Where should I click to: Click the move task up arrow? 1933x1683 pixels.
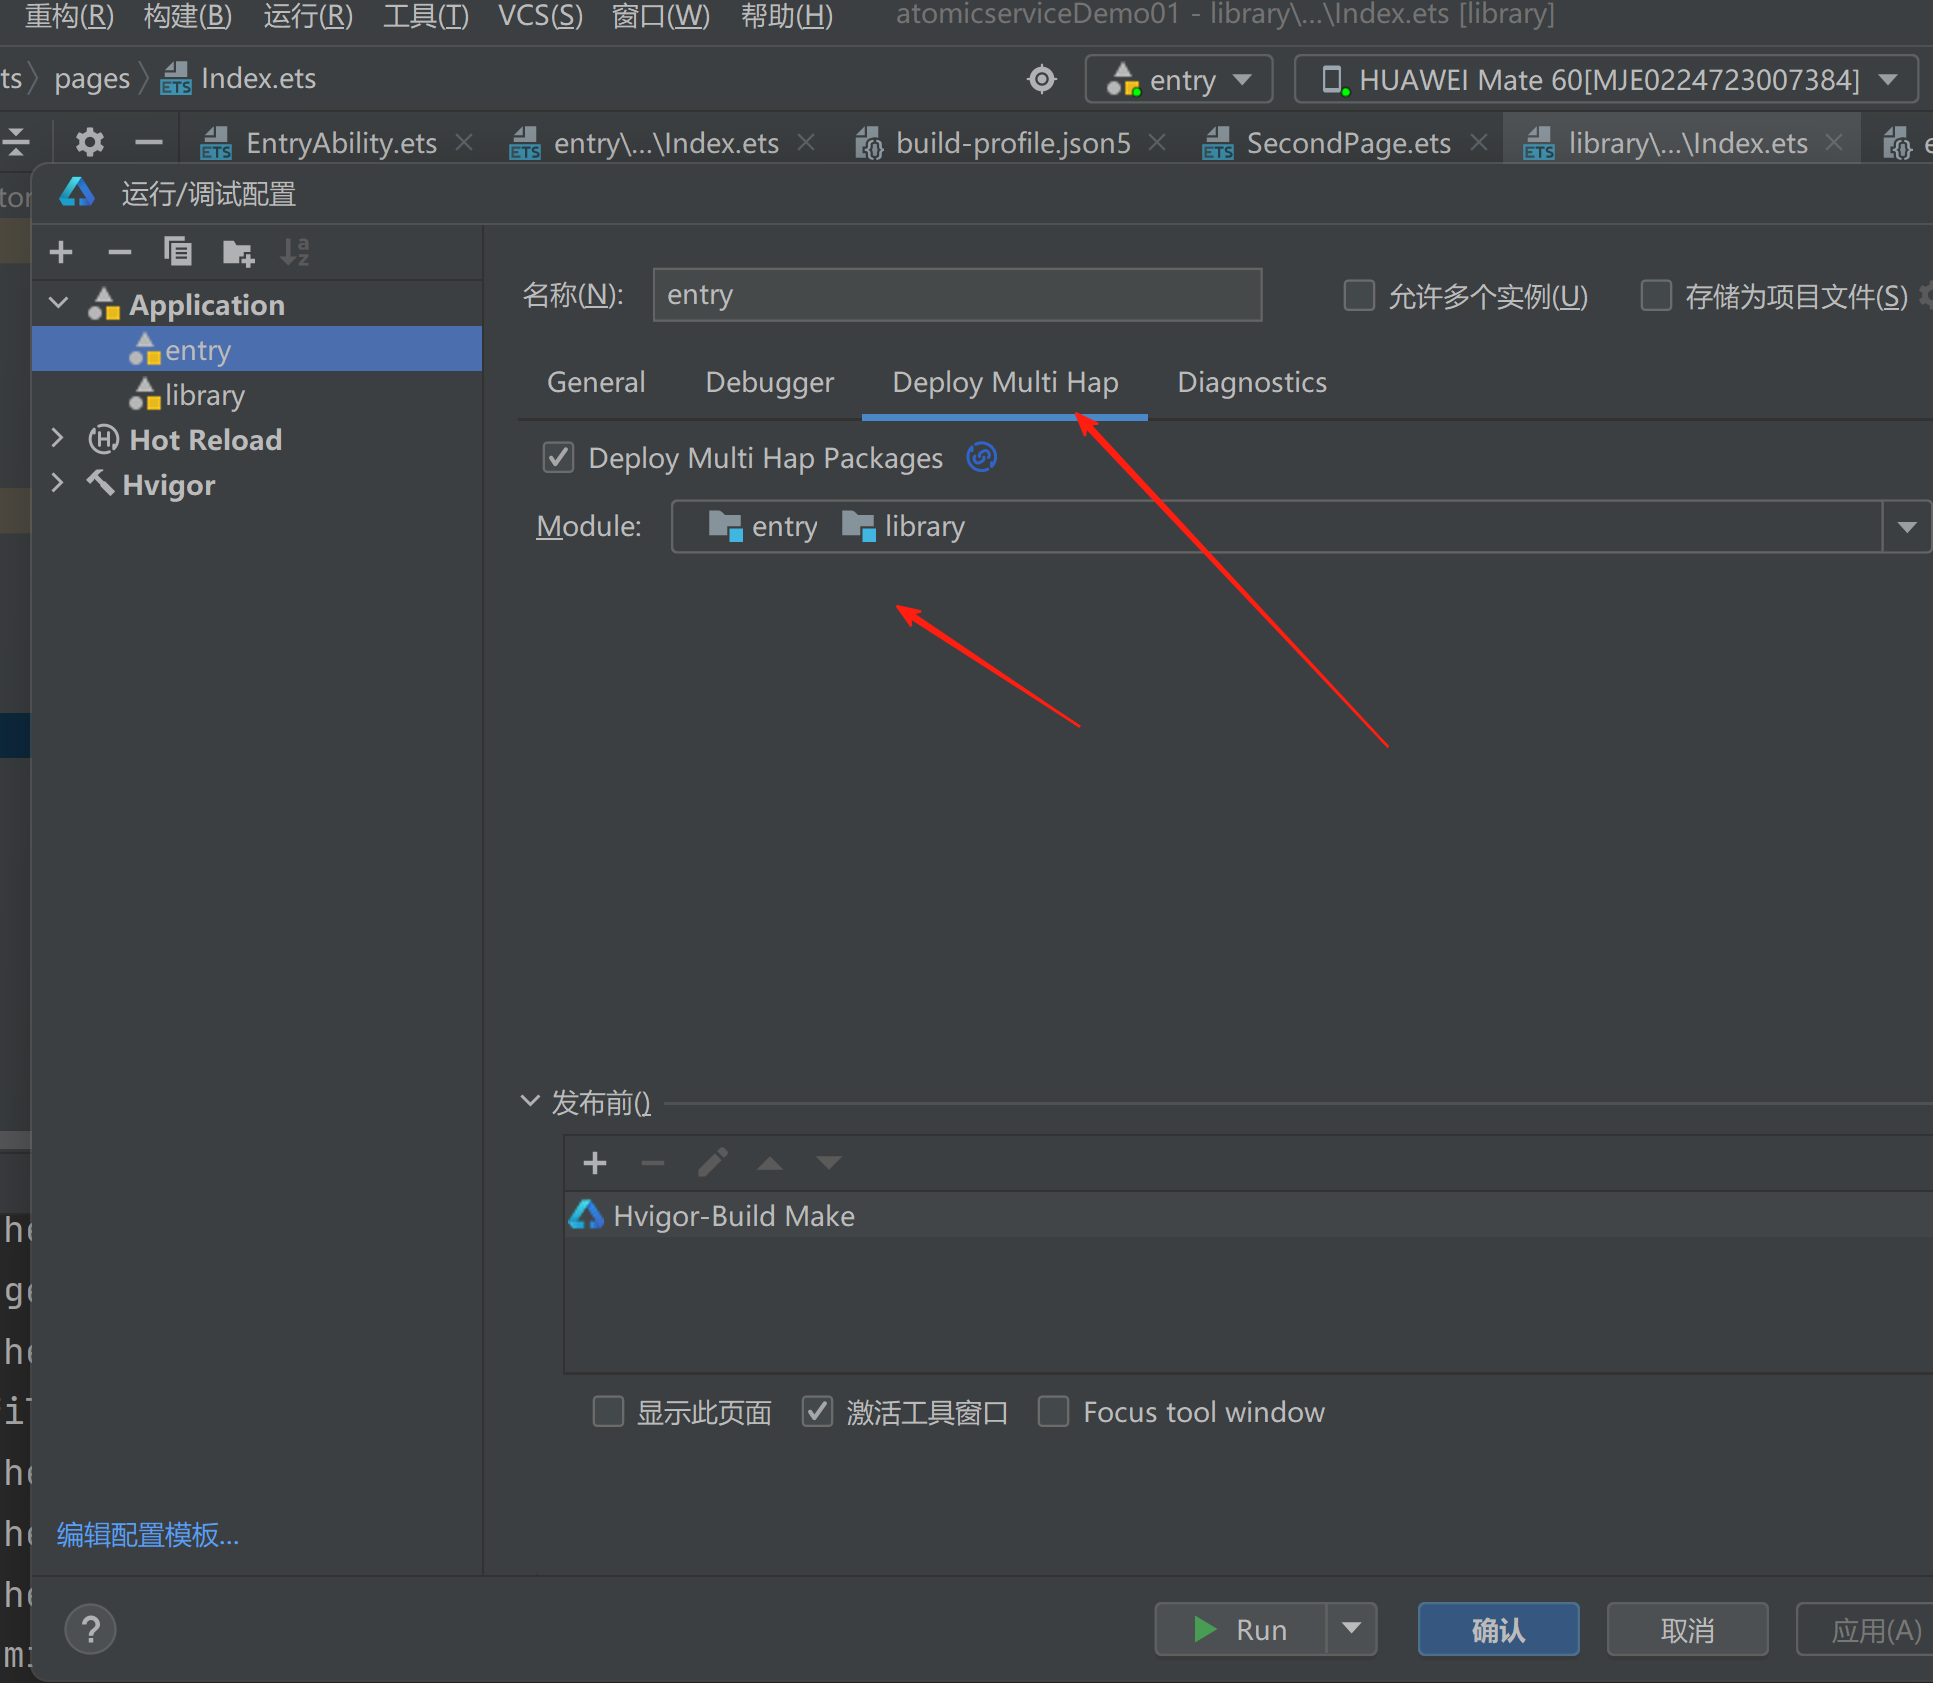tap(770, 1163)
